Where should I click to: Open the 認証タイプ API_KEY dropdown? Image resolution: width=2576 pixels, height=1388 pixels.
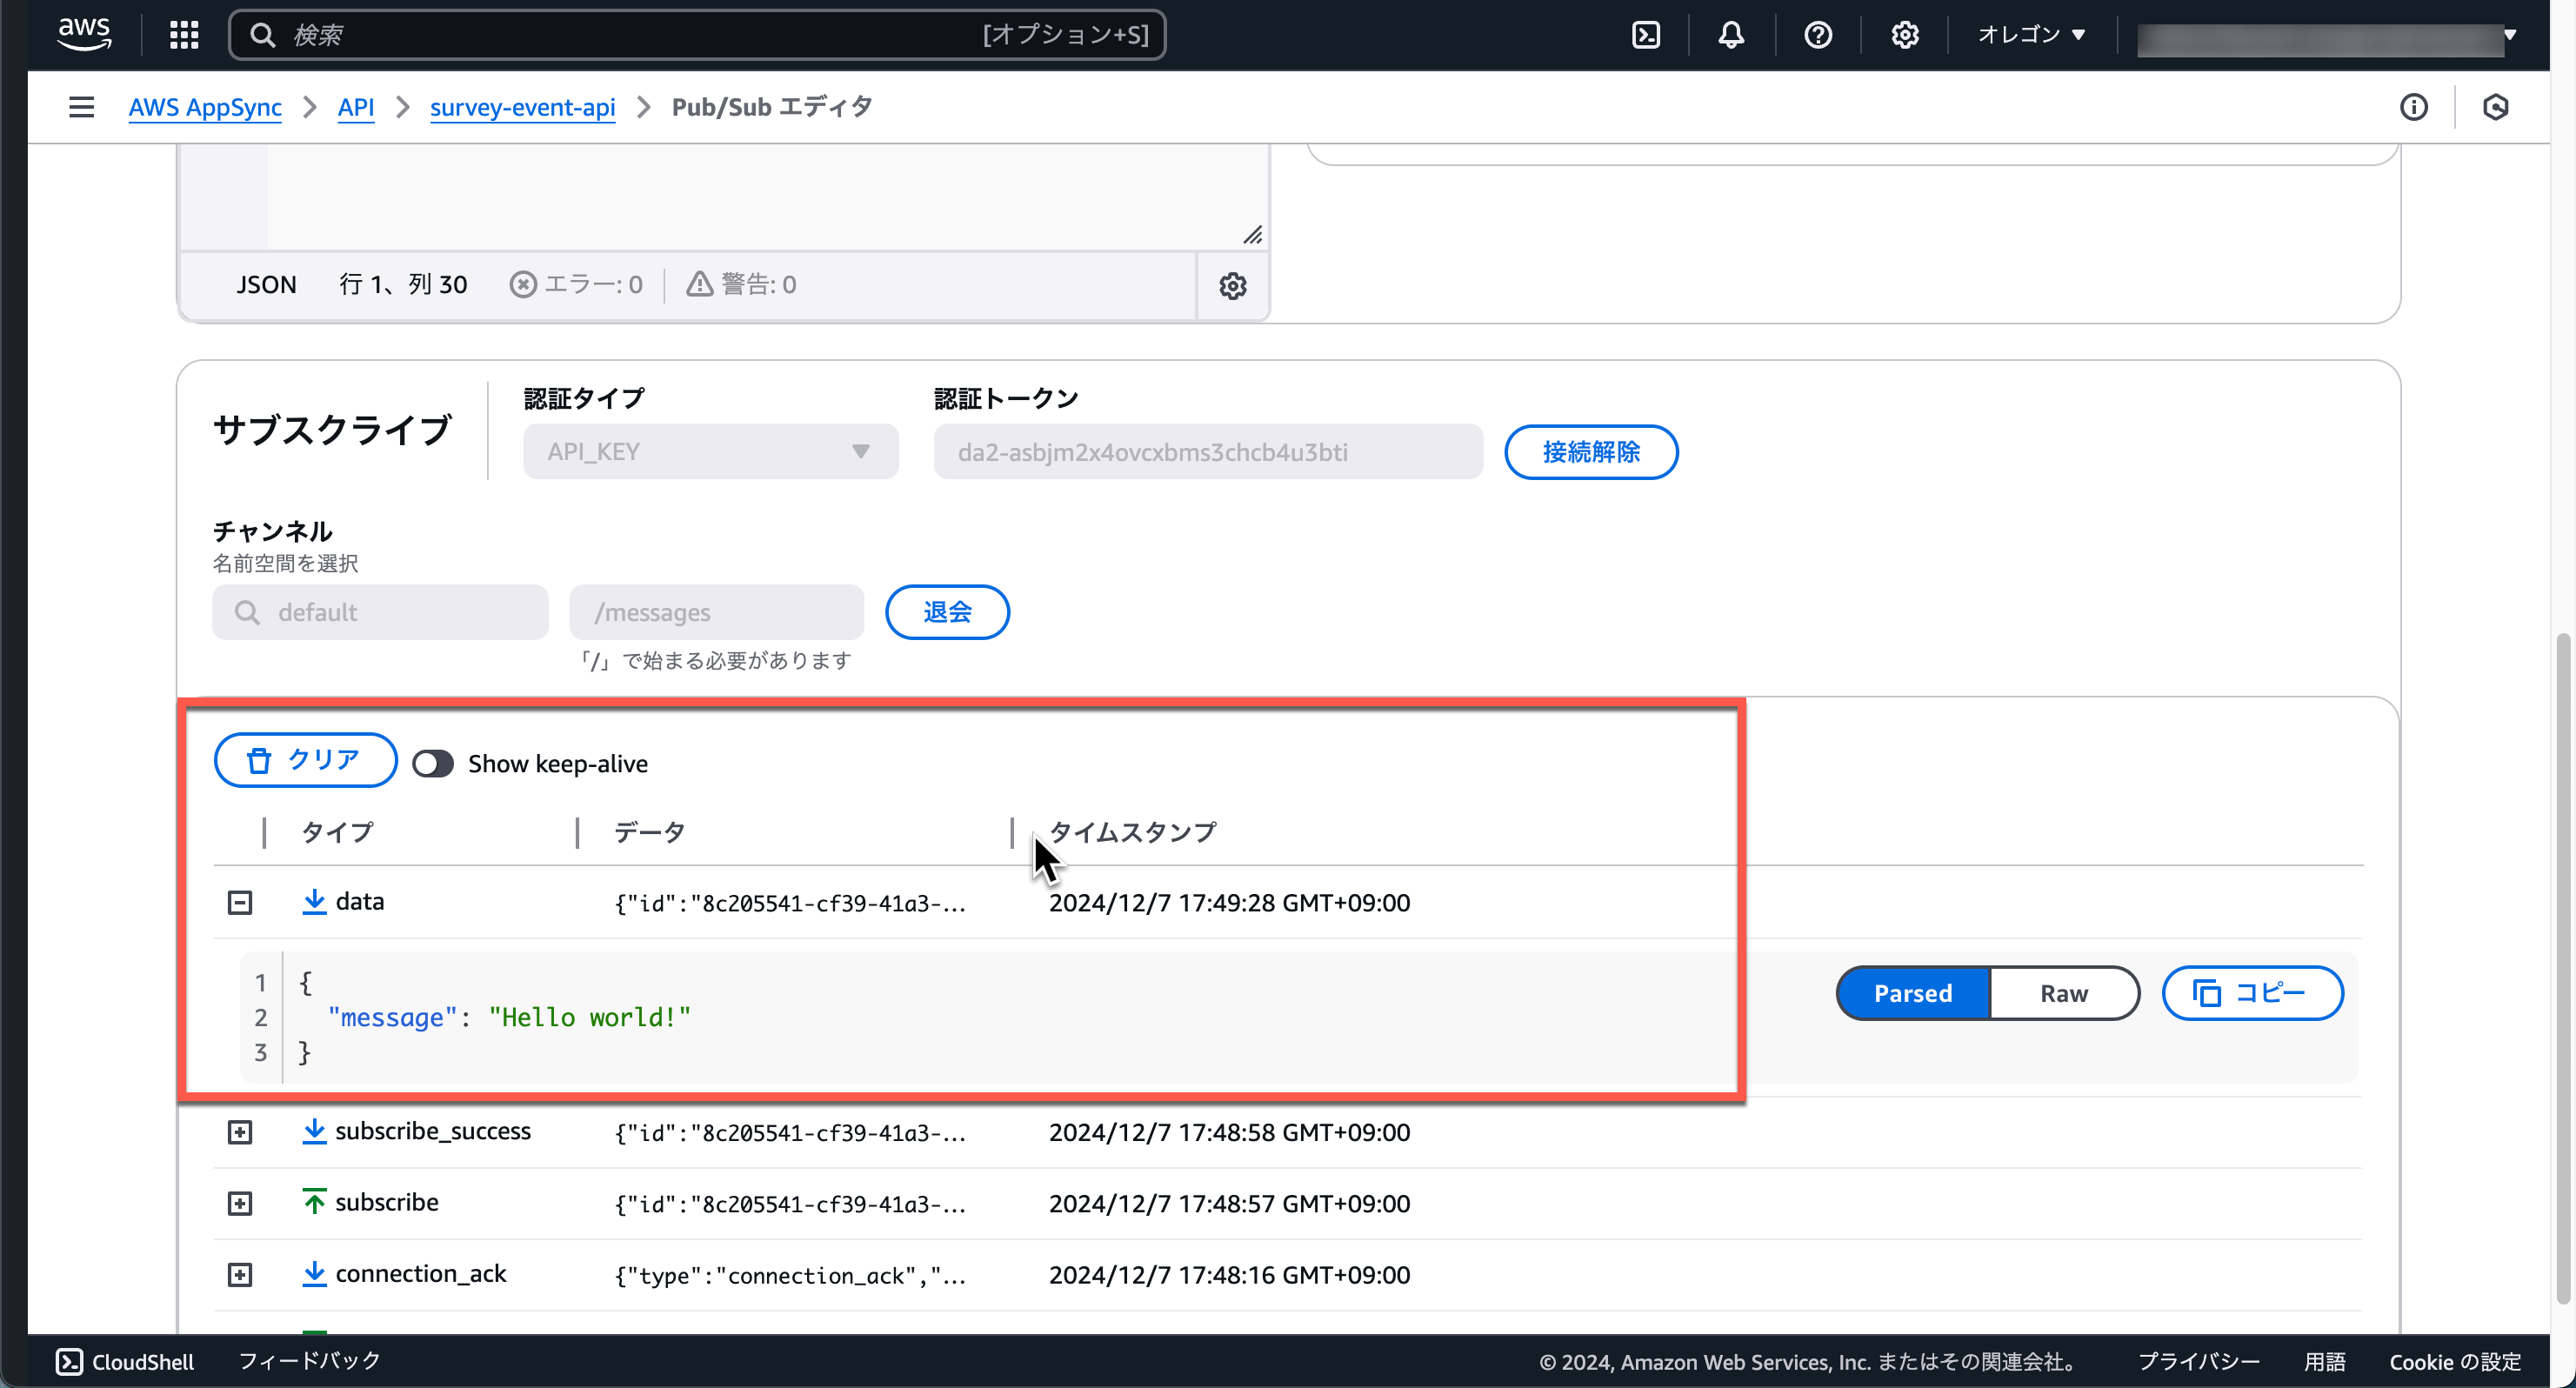click(x=709, y=451)
